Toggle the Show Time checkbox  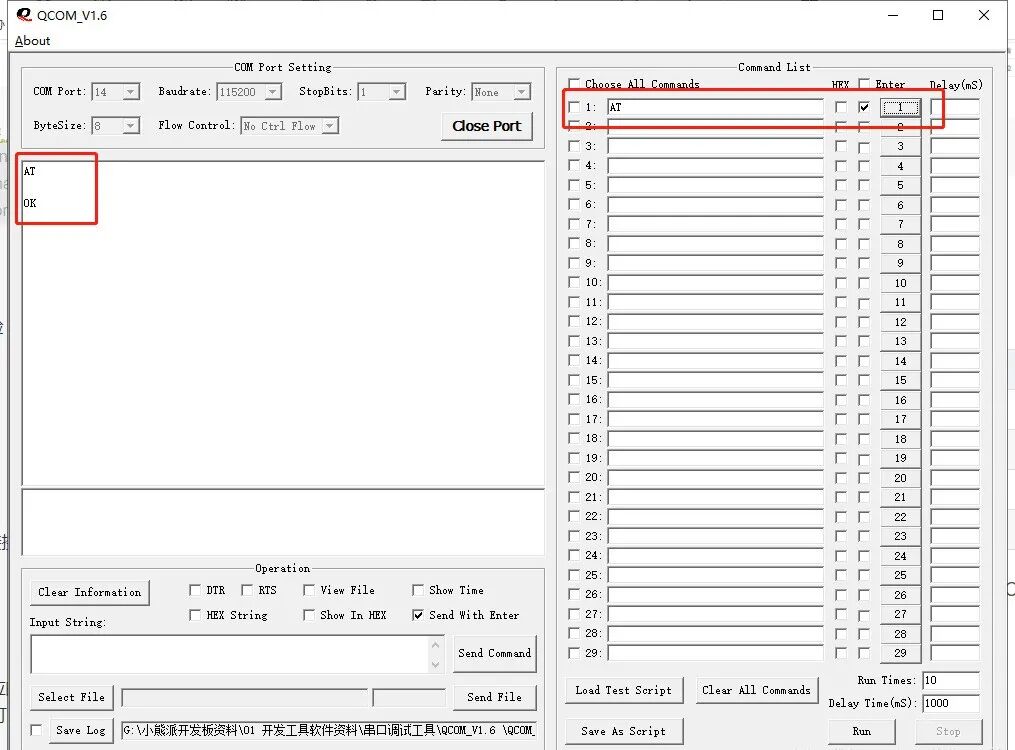pyautogui.click(x=418, y=590)
